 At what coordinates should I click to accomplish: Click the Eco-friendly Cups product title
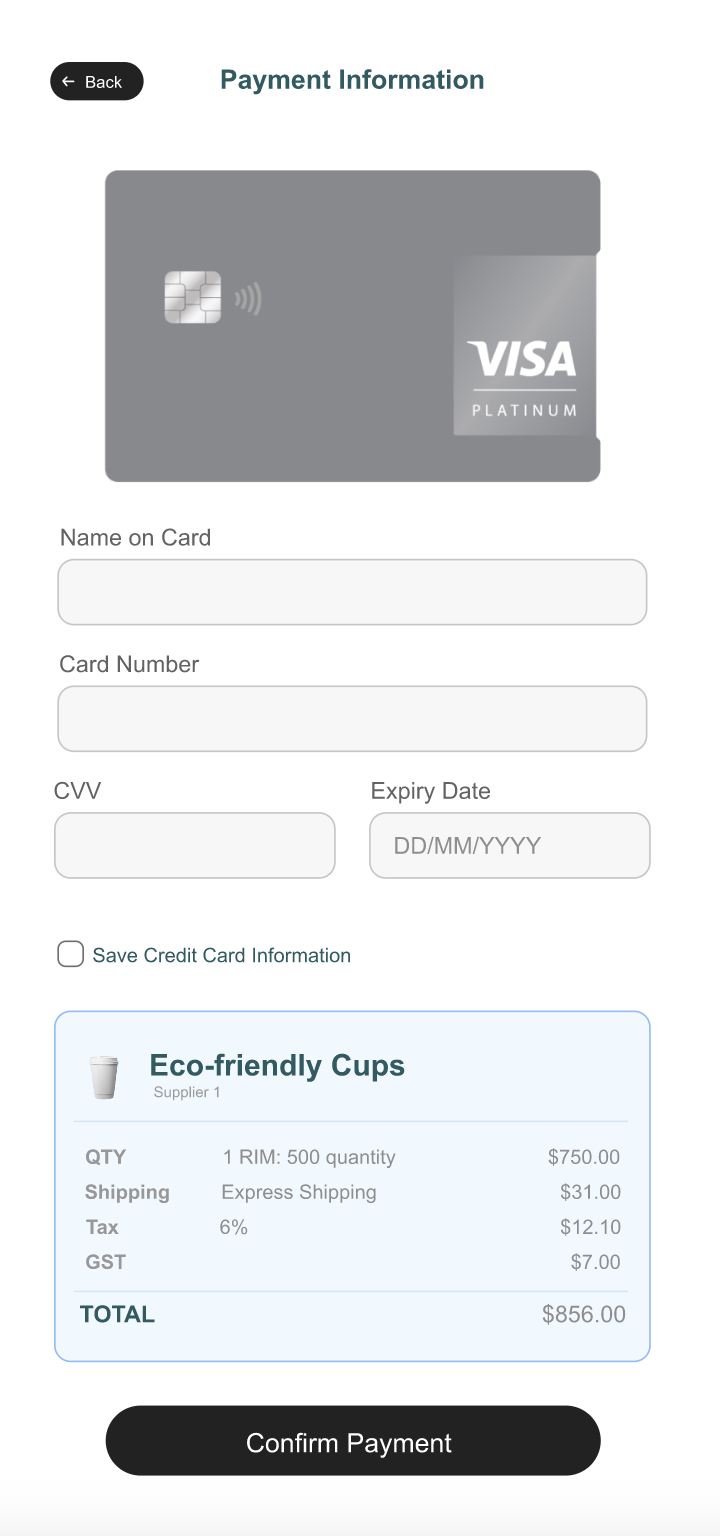[x=277, y=1066]
